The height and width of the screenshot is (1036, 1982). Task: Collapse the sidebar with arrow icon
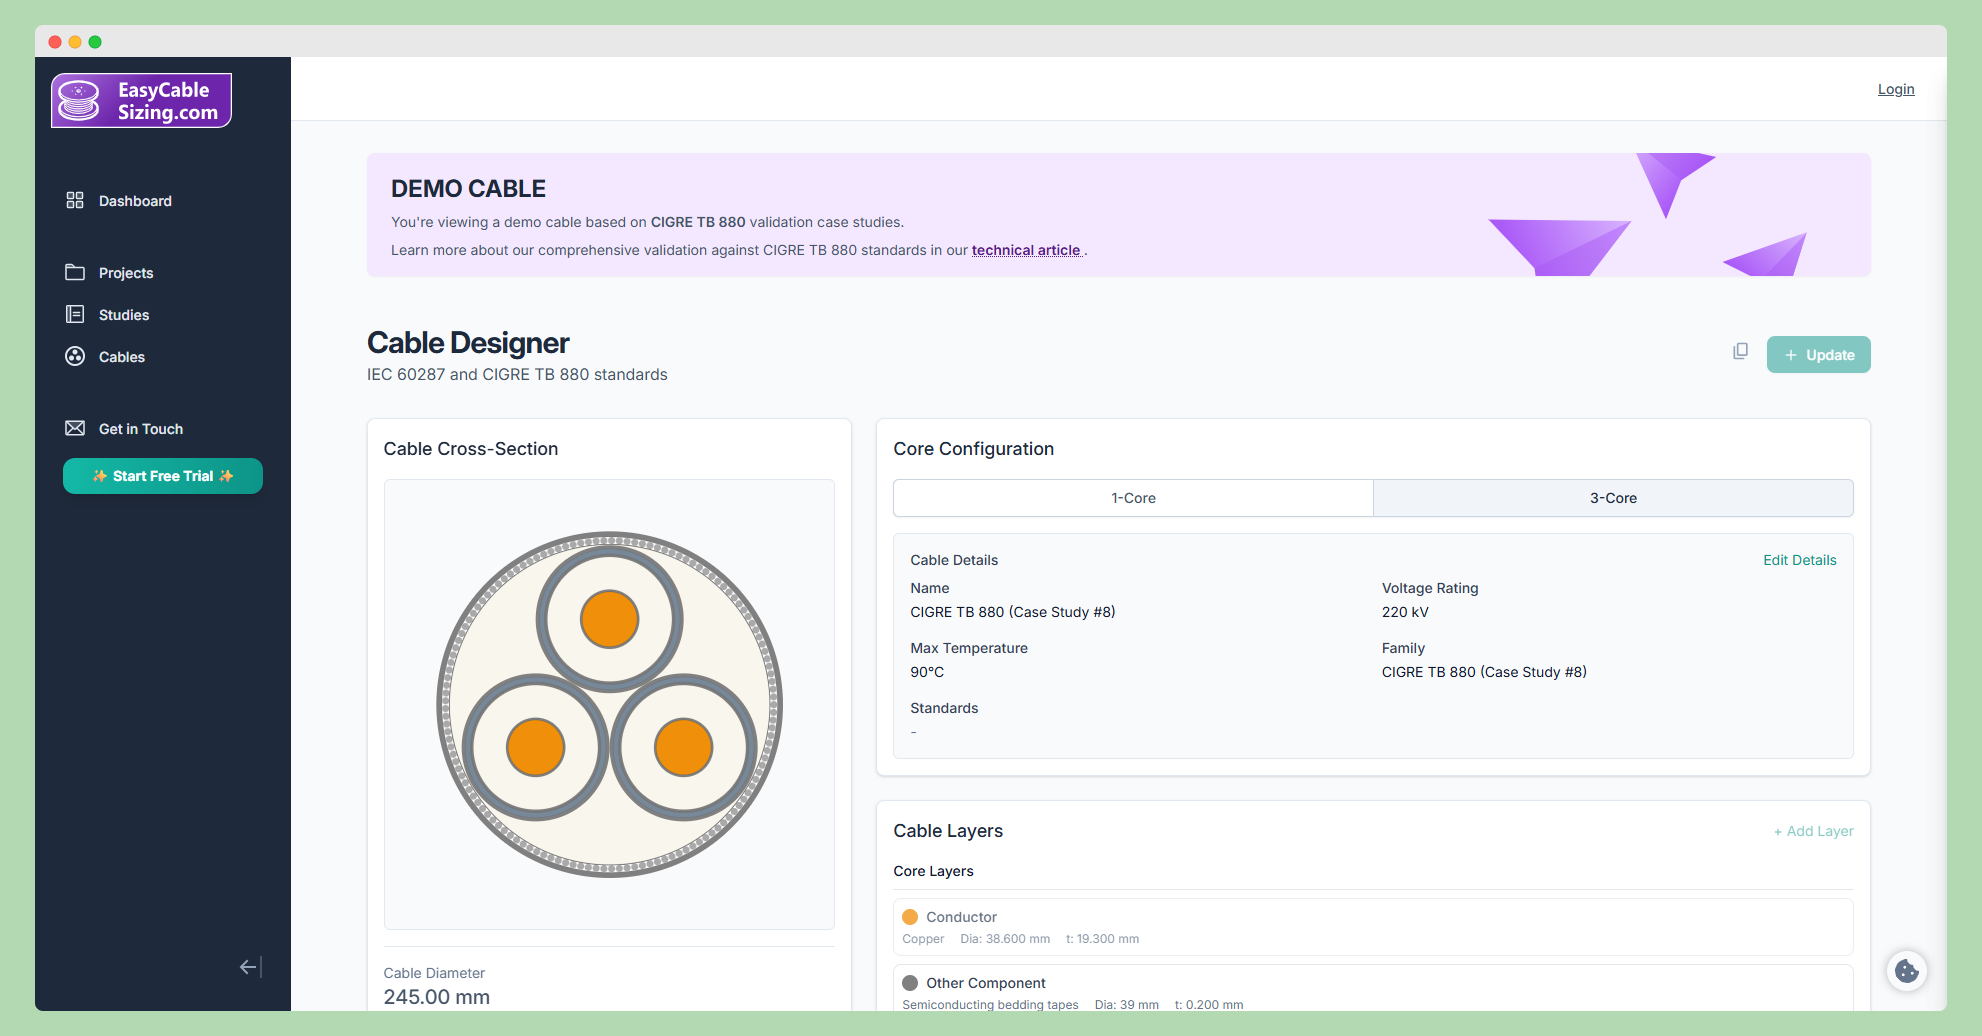250,967
